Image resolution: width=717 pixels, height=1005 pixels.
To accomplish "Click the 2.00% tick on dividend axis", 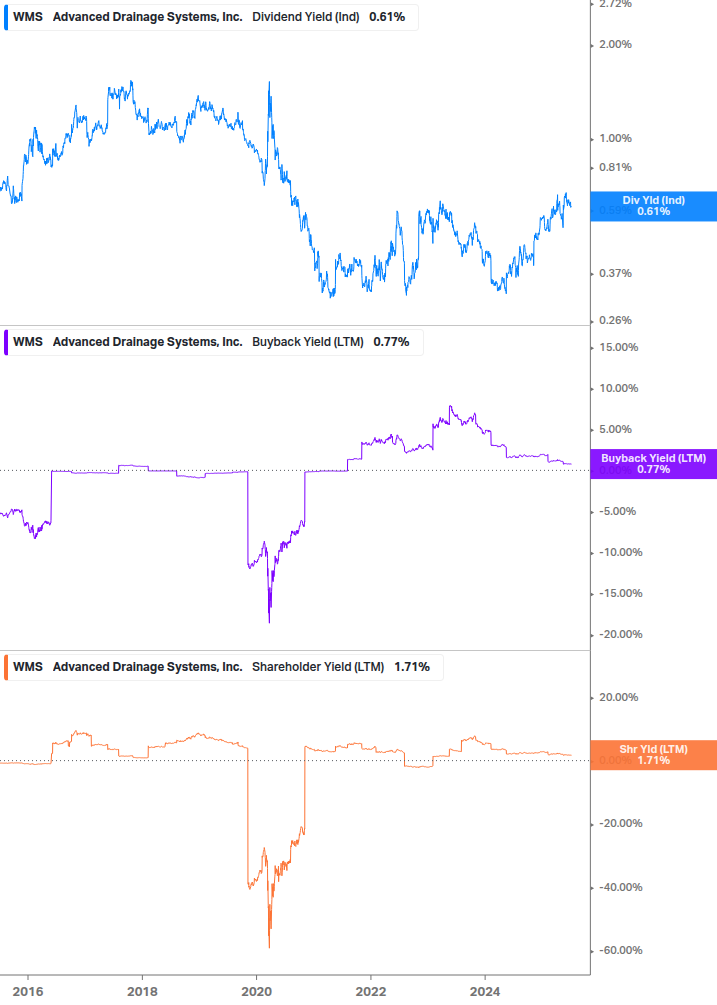I will [615, 44].
